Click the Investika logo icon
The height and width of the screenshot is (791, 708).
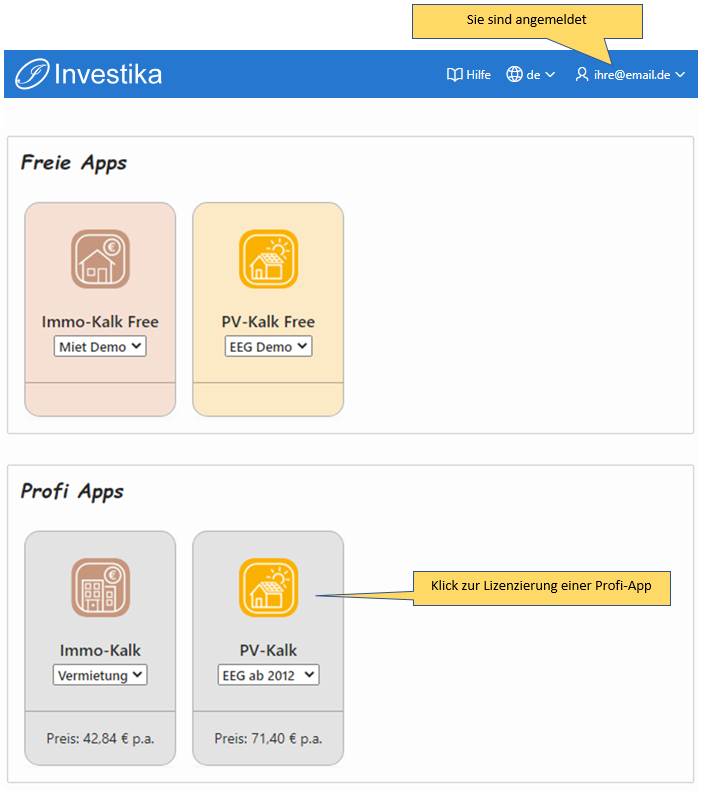[x=32, y=74]
